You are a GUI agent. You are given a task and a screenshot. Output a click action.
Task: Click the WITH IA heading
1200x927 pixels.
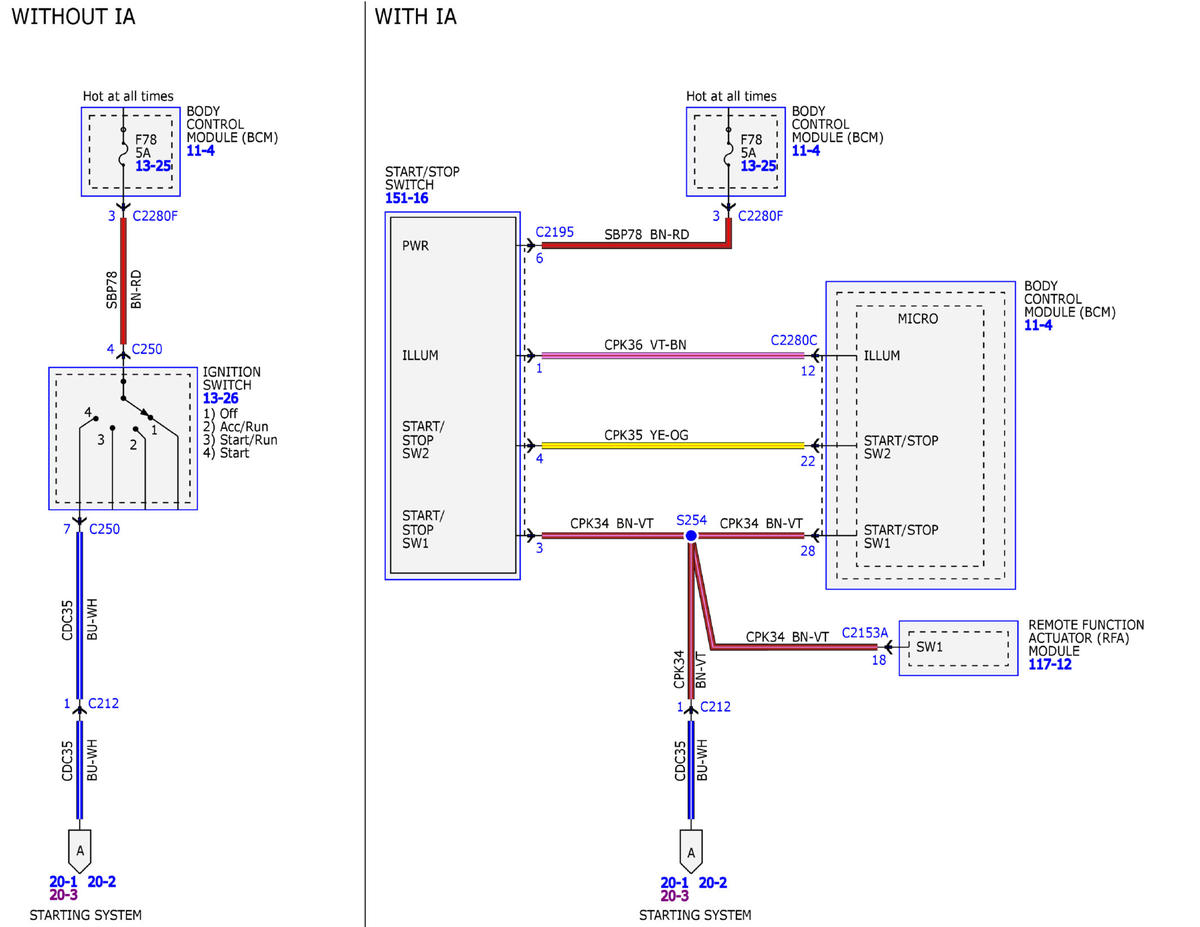(415, 17)
